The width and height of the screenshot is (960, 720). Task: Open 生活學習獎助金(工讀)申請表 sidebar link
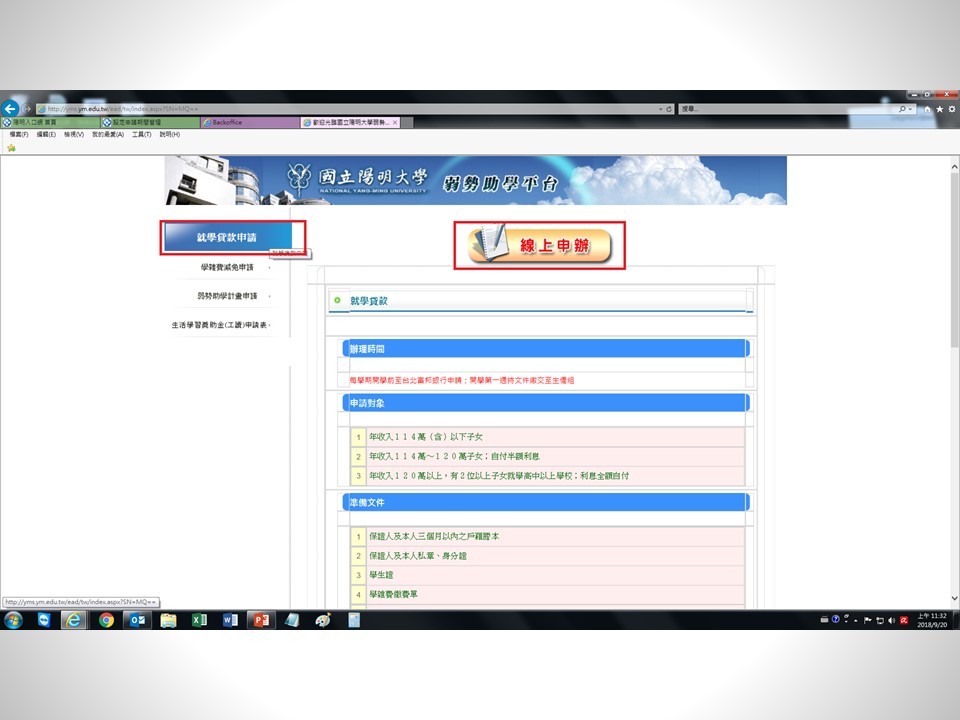coord(220,325)
